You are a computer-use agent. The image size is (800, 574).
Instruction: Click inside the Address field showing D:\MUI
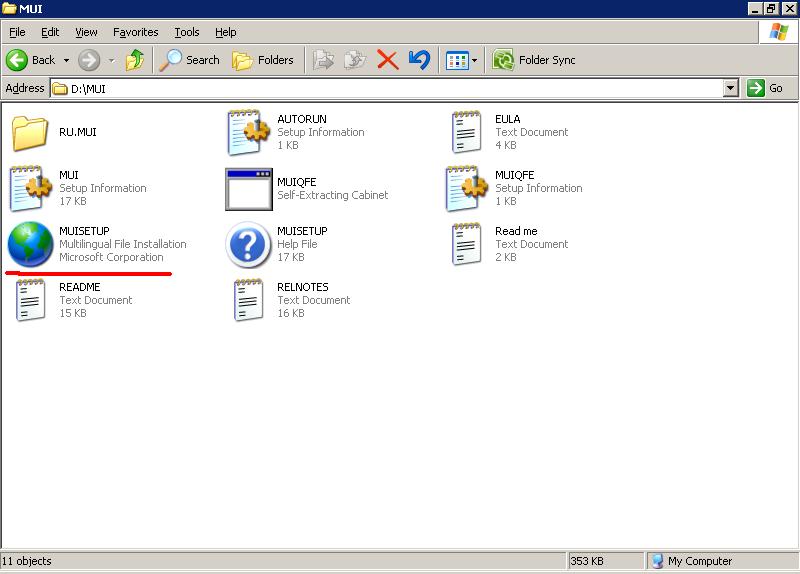[390, 88]
